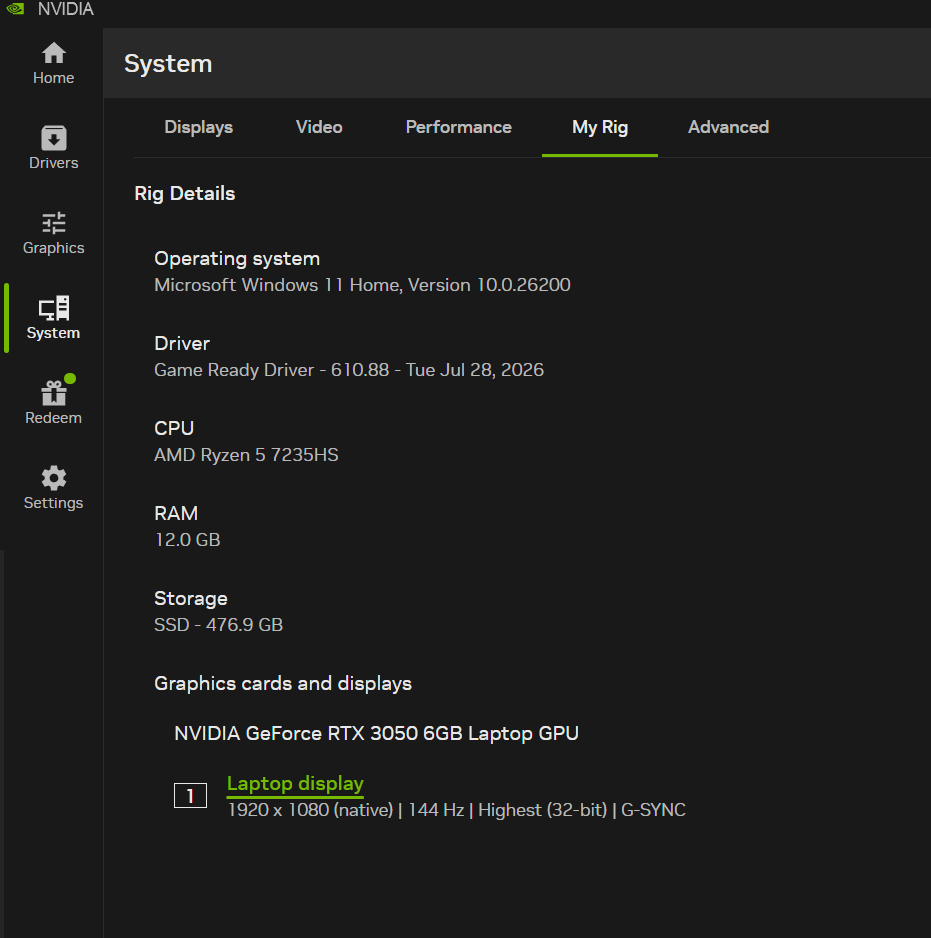Open the Home section in sidebar
Image resolution: width=931 pixels, height=938 pixels.
pyautogui.click(x=53, y=63)
